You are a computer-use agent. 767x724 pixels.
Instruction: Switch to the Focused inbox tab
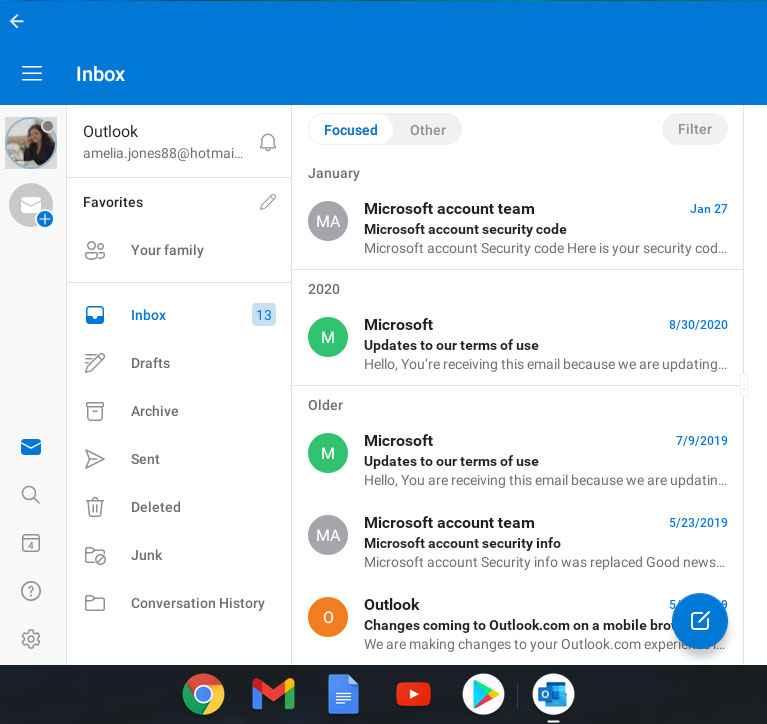click(x=350, y=130)
